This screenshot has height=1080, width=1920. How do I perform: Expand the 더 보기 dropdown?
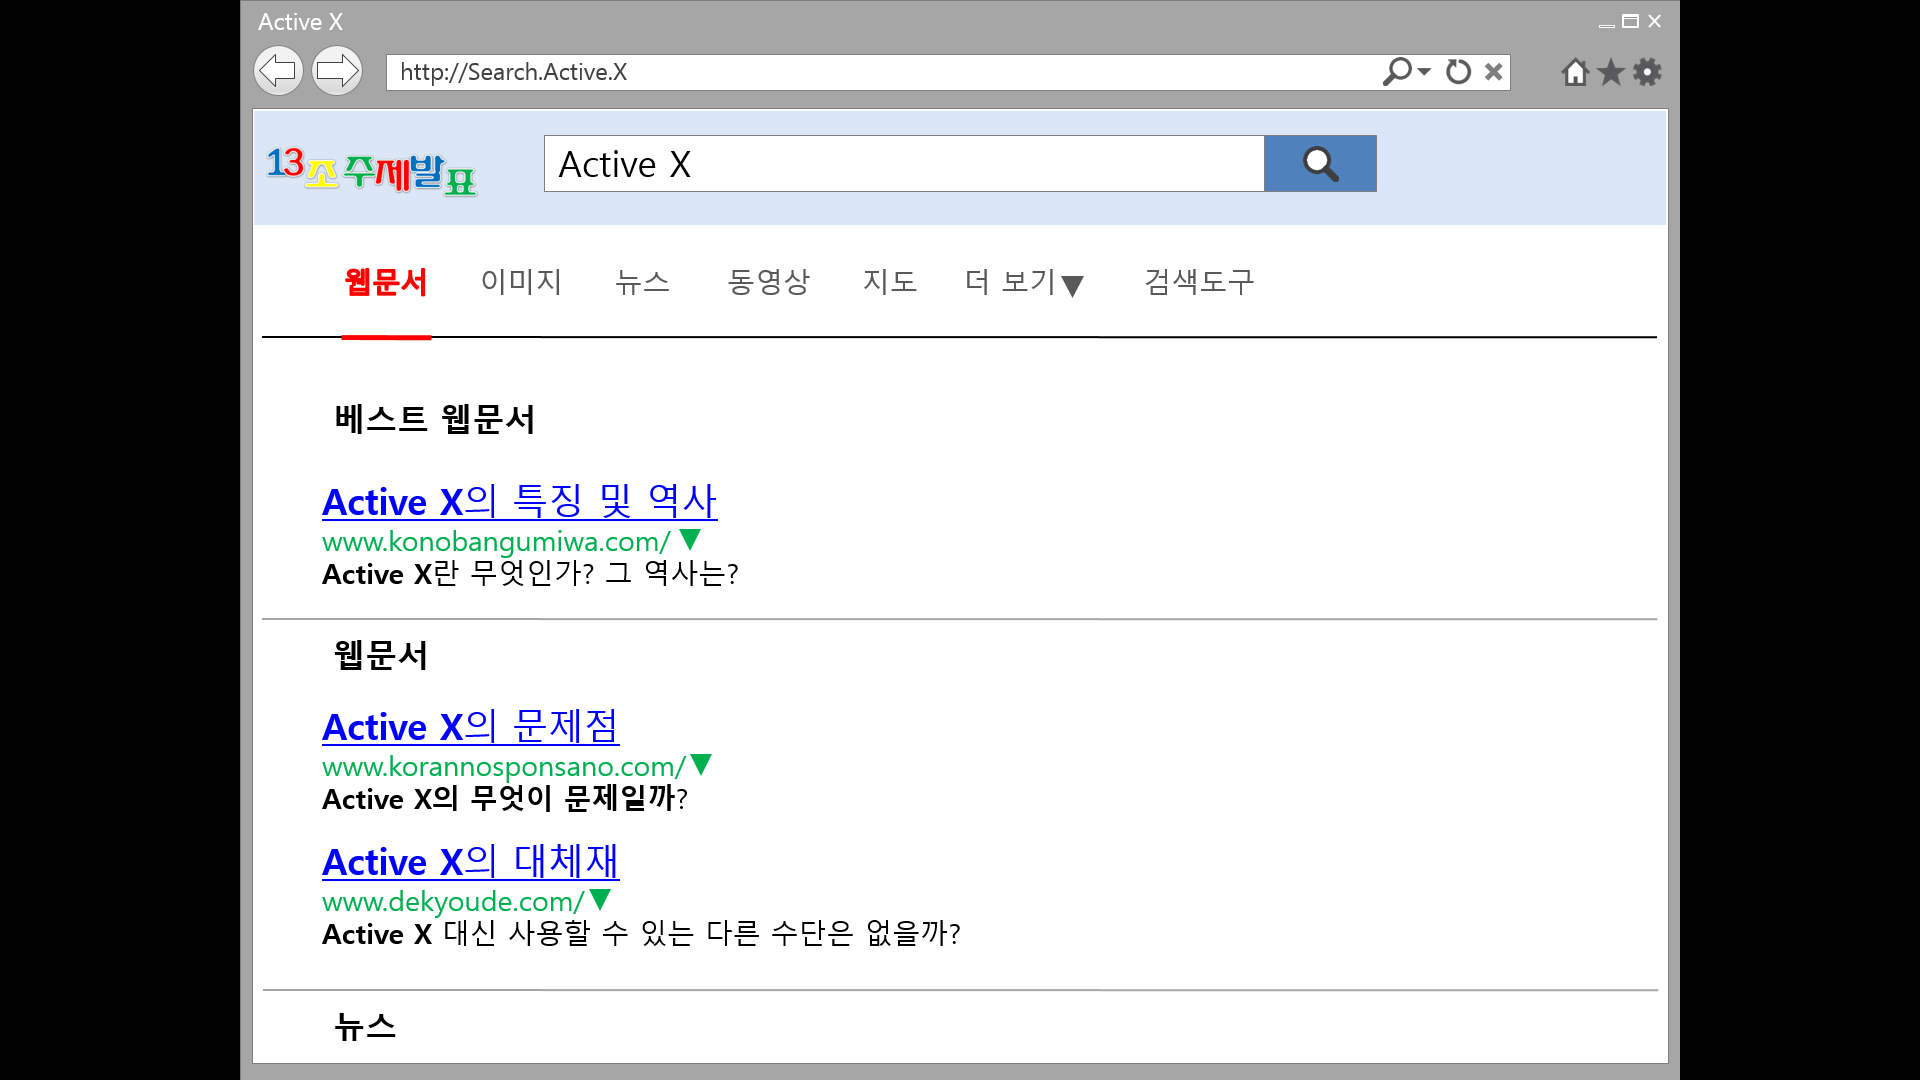(1024, 282)
